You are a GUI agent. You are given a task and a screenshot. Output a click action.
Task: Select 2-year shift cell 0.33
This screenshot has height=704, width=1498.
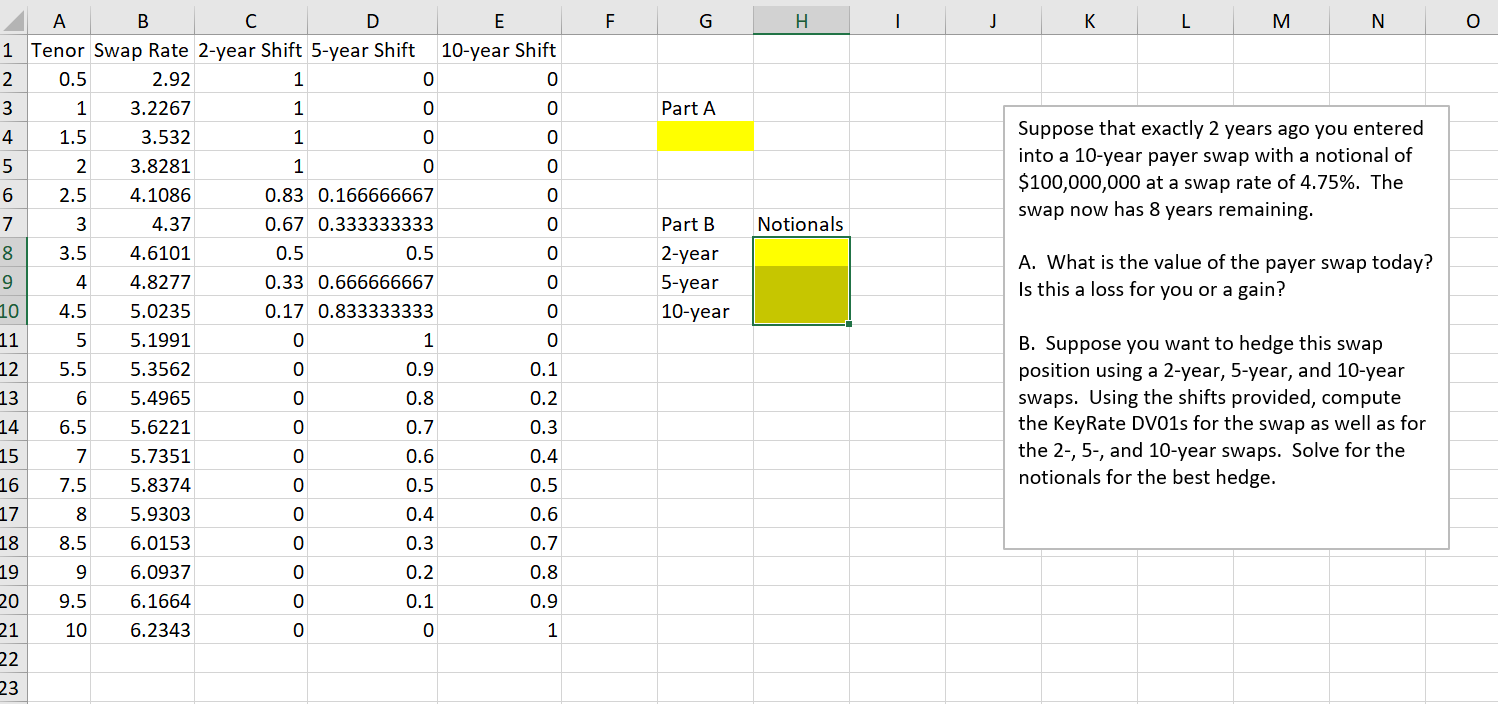tap(251, 282)
